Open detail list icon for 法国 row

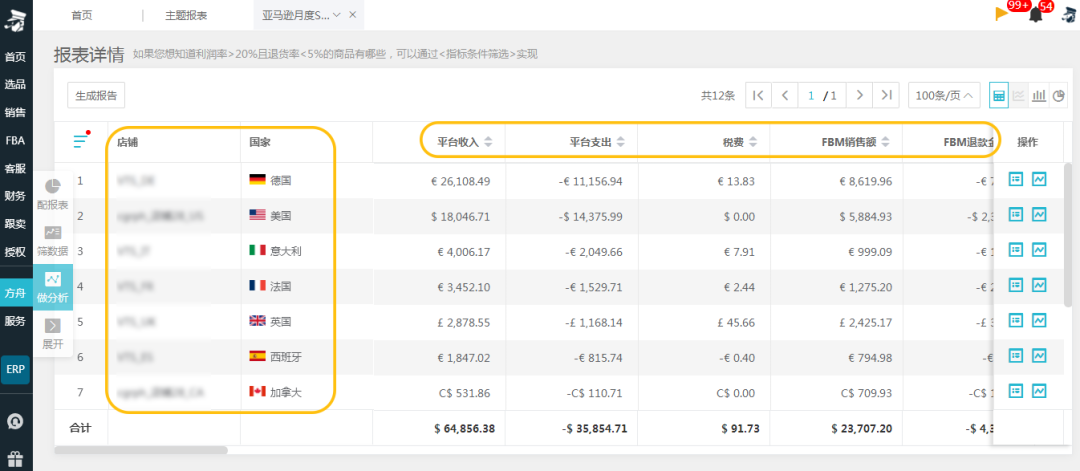click(1015, 284)
